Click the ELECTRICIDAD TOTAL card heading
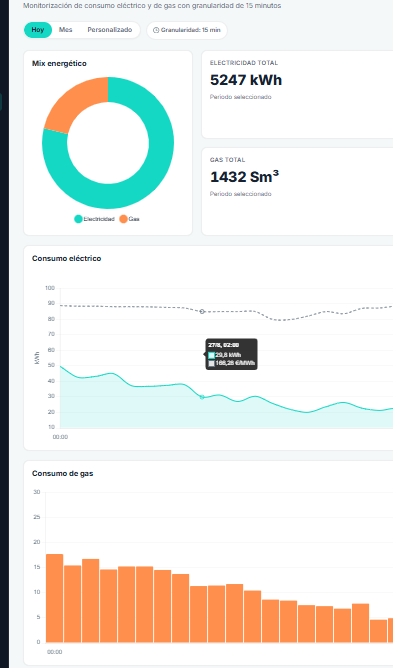 pos(244,63)
